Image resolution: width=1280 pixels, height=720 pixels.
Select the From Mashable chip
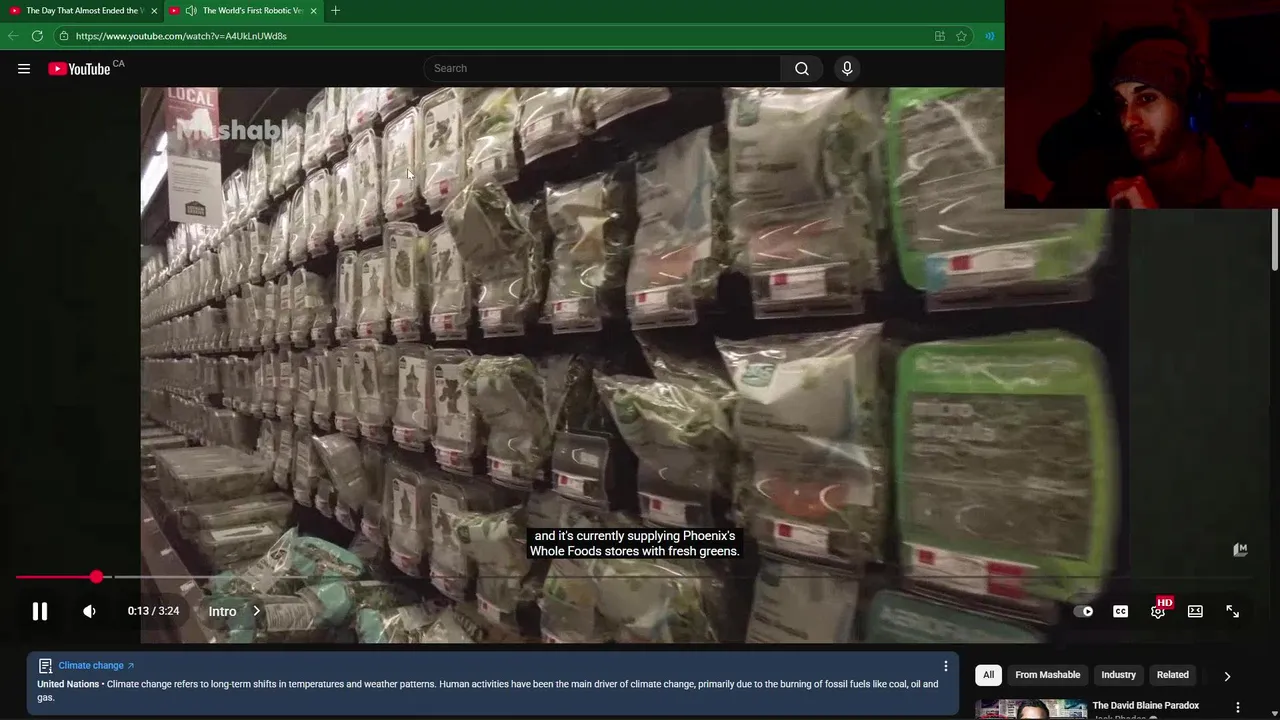(x=1048, y=675)
